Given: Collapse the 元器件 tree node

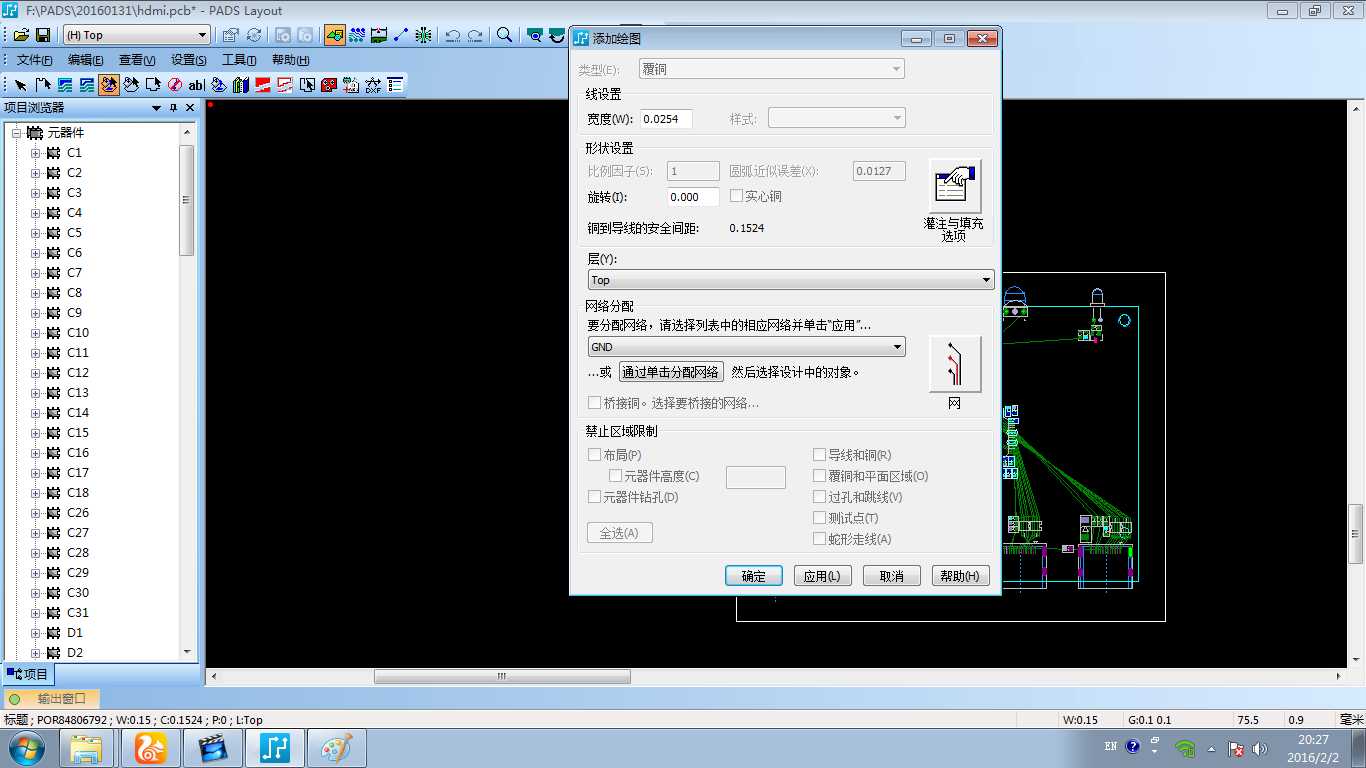Looking at the screenshot, I should pyautogui.click(x=16, y=133).
